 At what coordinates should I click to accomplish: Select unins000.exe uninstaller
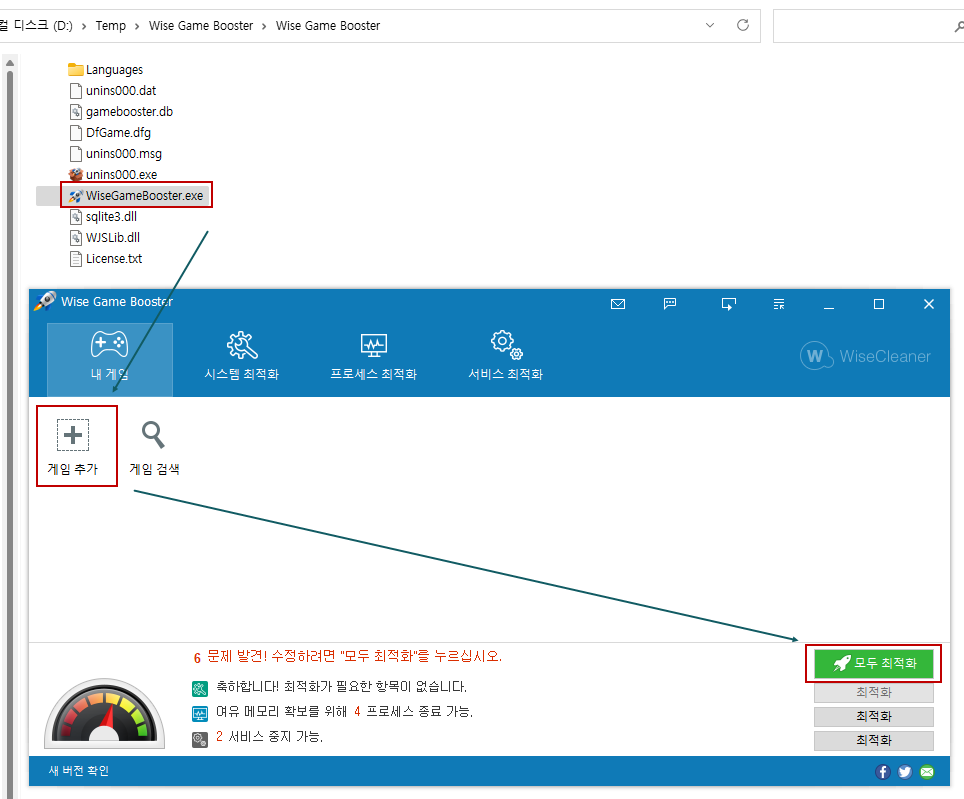(x=113, y=175)
